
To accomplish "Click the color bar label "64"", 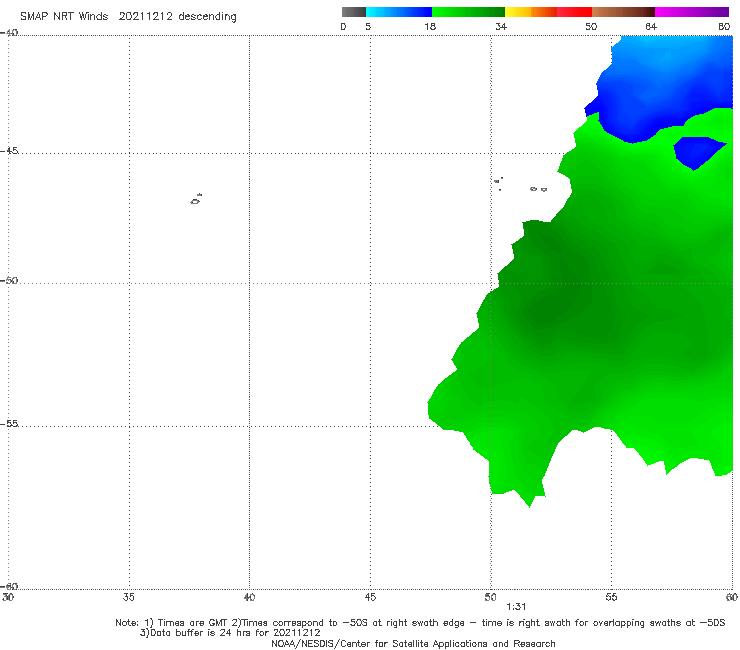I will point(651,27).
